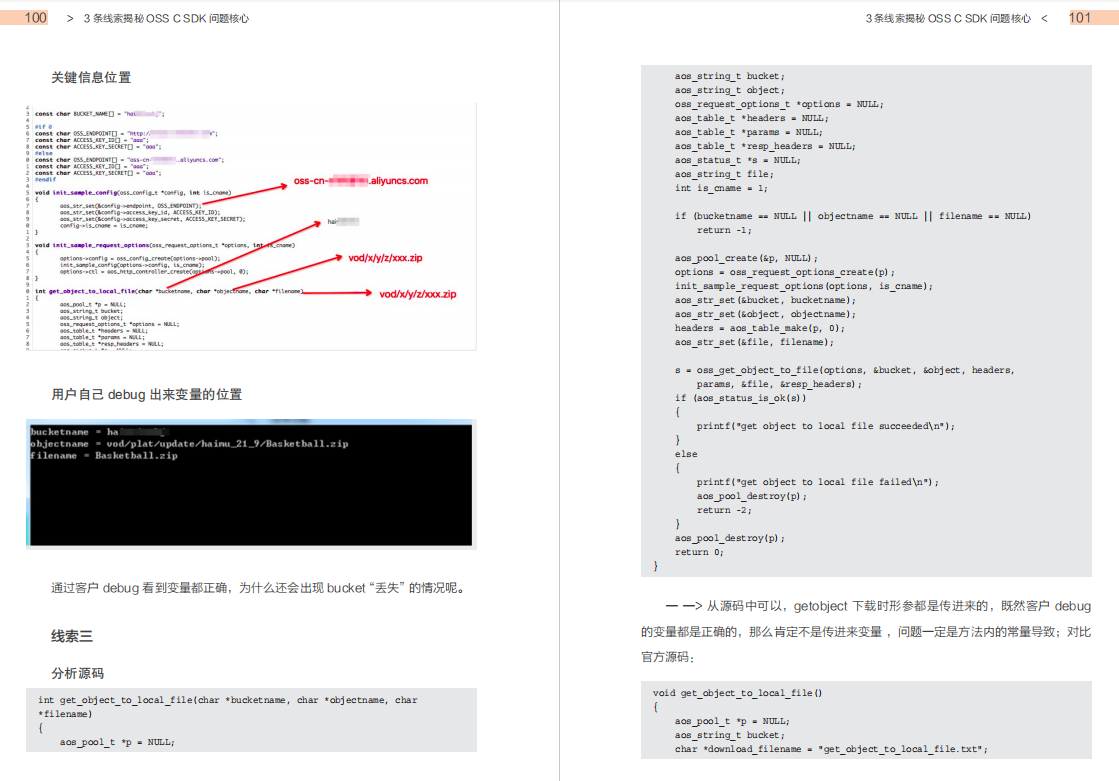Click the < chevron in right page header
The image size is (1119, 781).
pyautogui.click(x=1044, y=18)
